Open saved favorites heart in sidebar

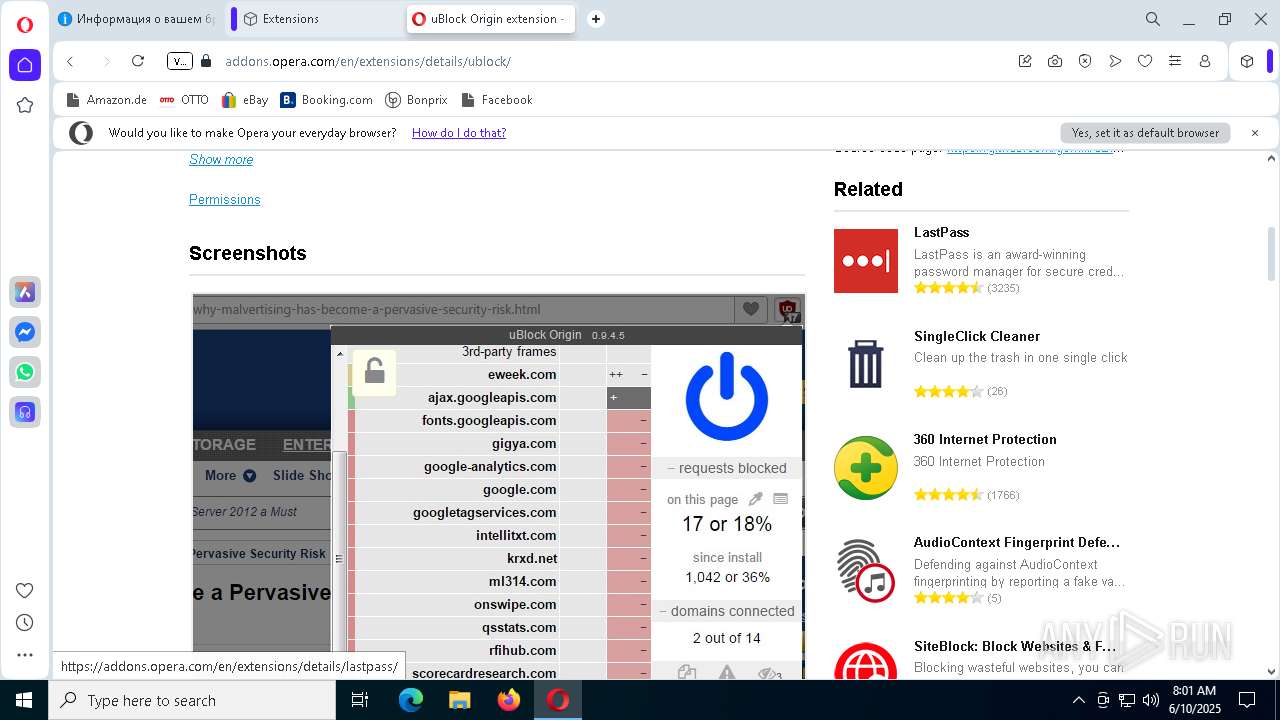click(25, 590)
